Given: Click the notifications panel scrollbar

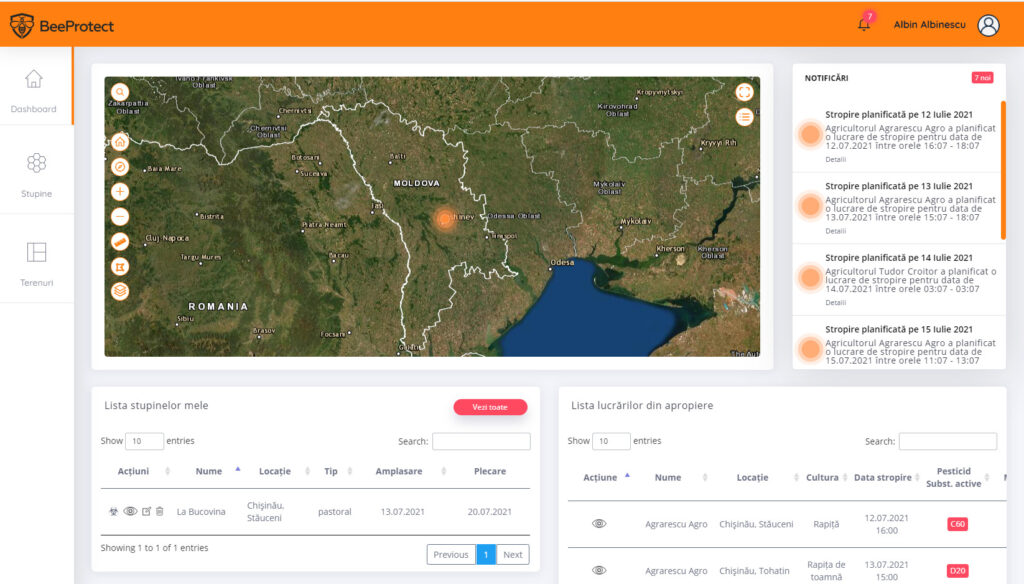Looking at the screenshot, I should 1003,170.
